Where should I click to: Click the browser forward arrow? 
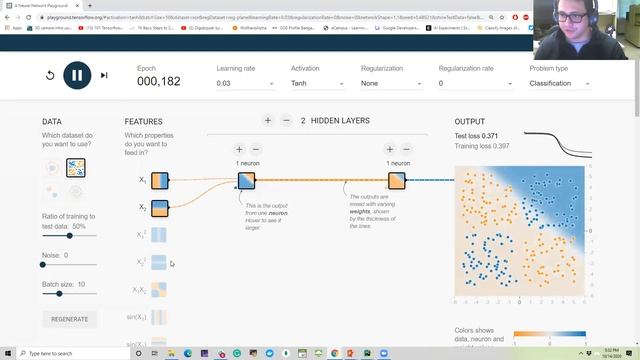pyautogui.click(x=18, y=17)
